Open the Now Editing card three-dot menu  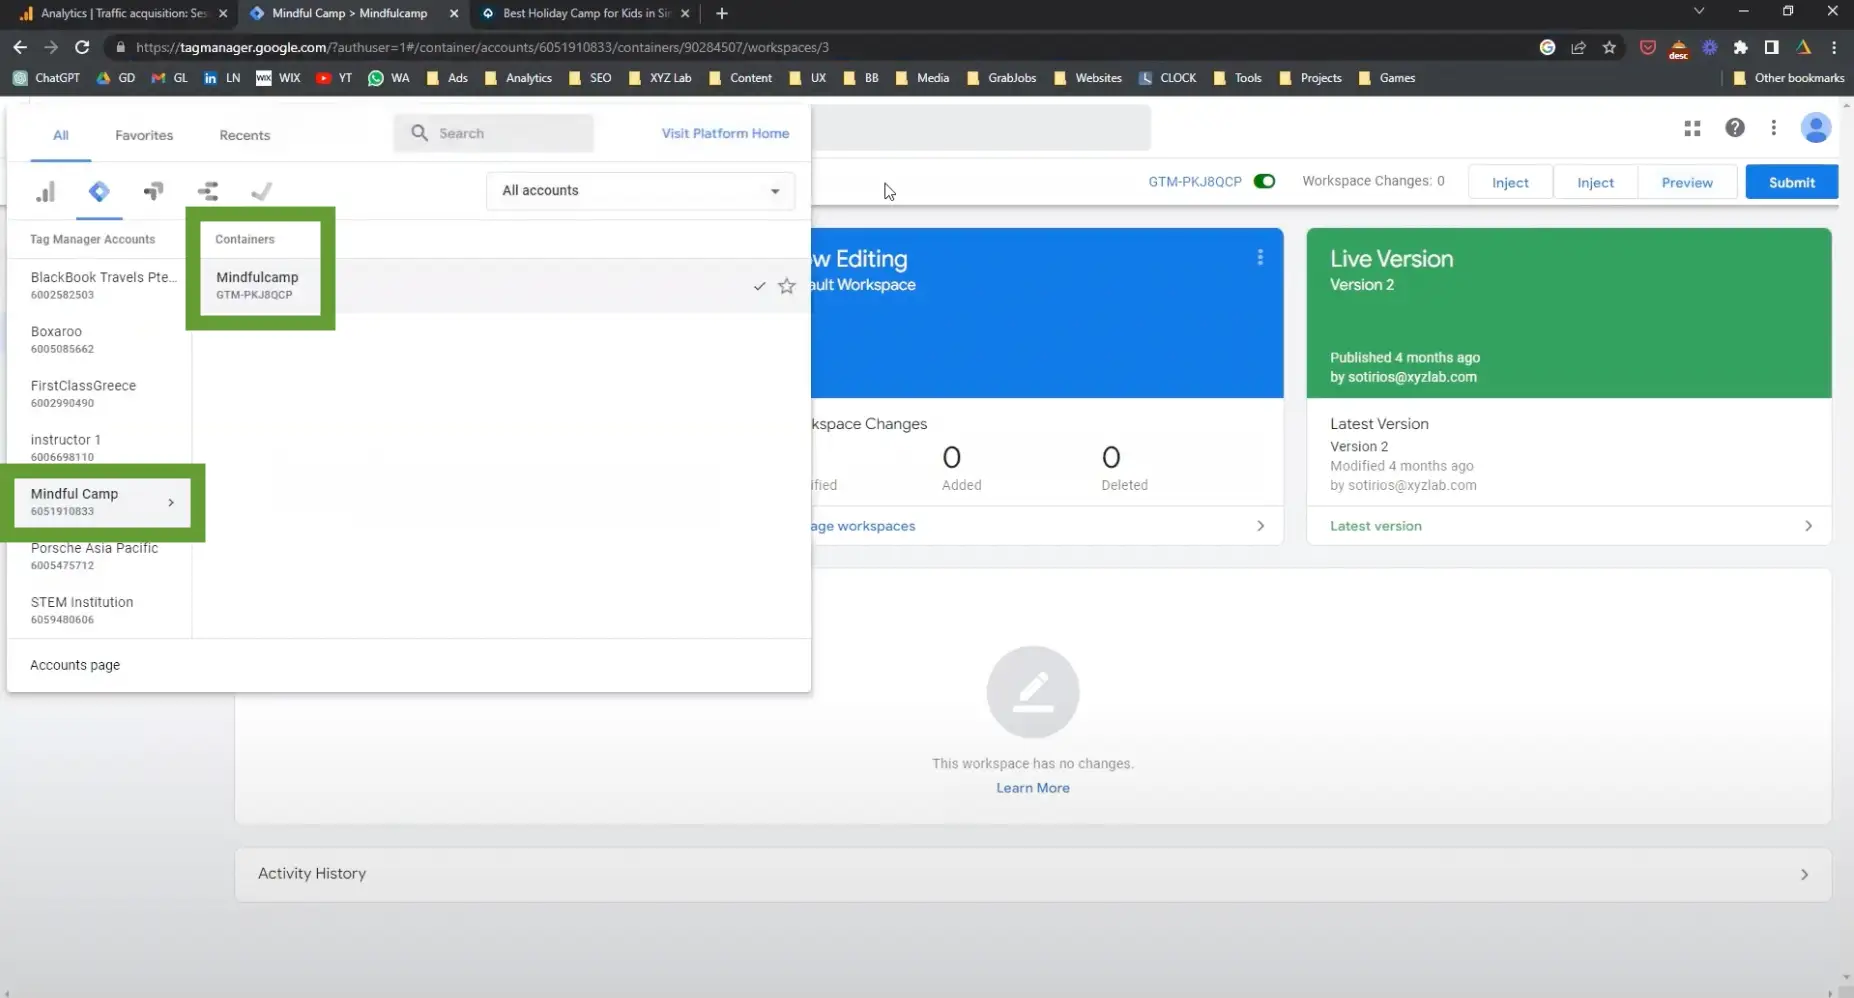click(x=1260, y=258)
